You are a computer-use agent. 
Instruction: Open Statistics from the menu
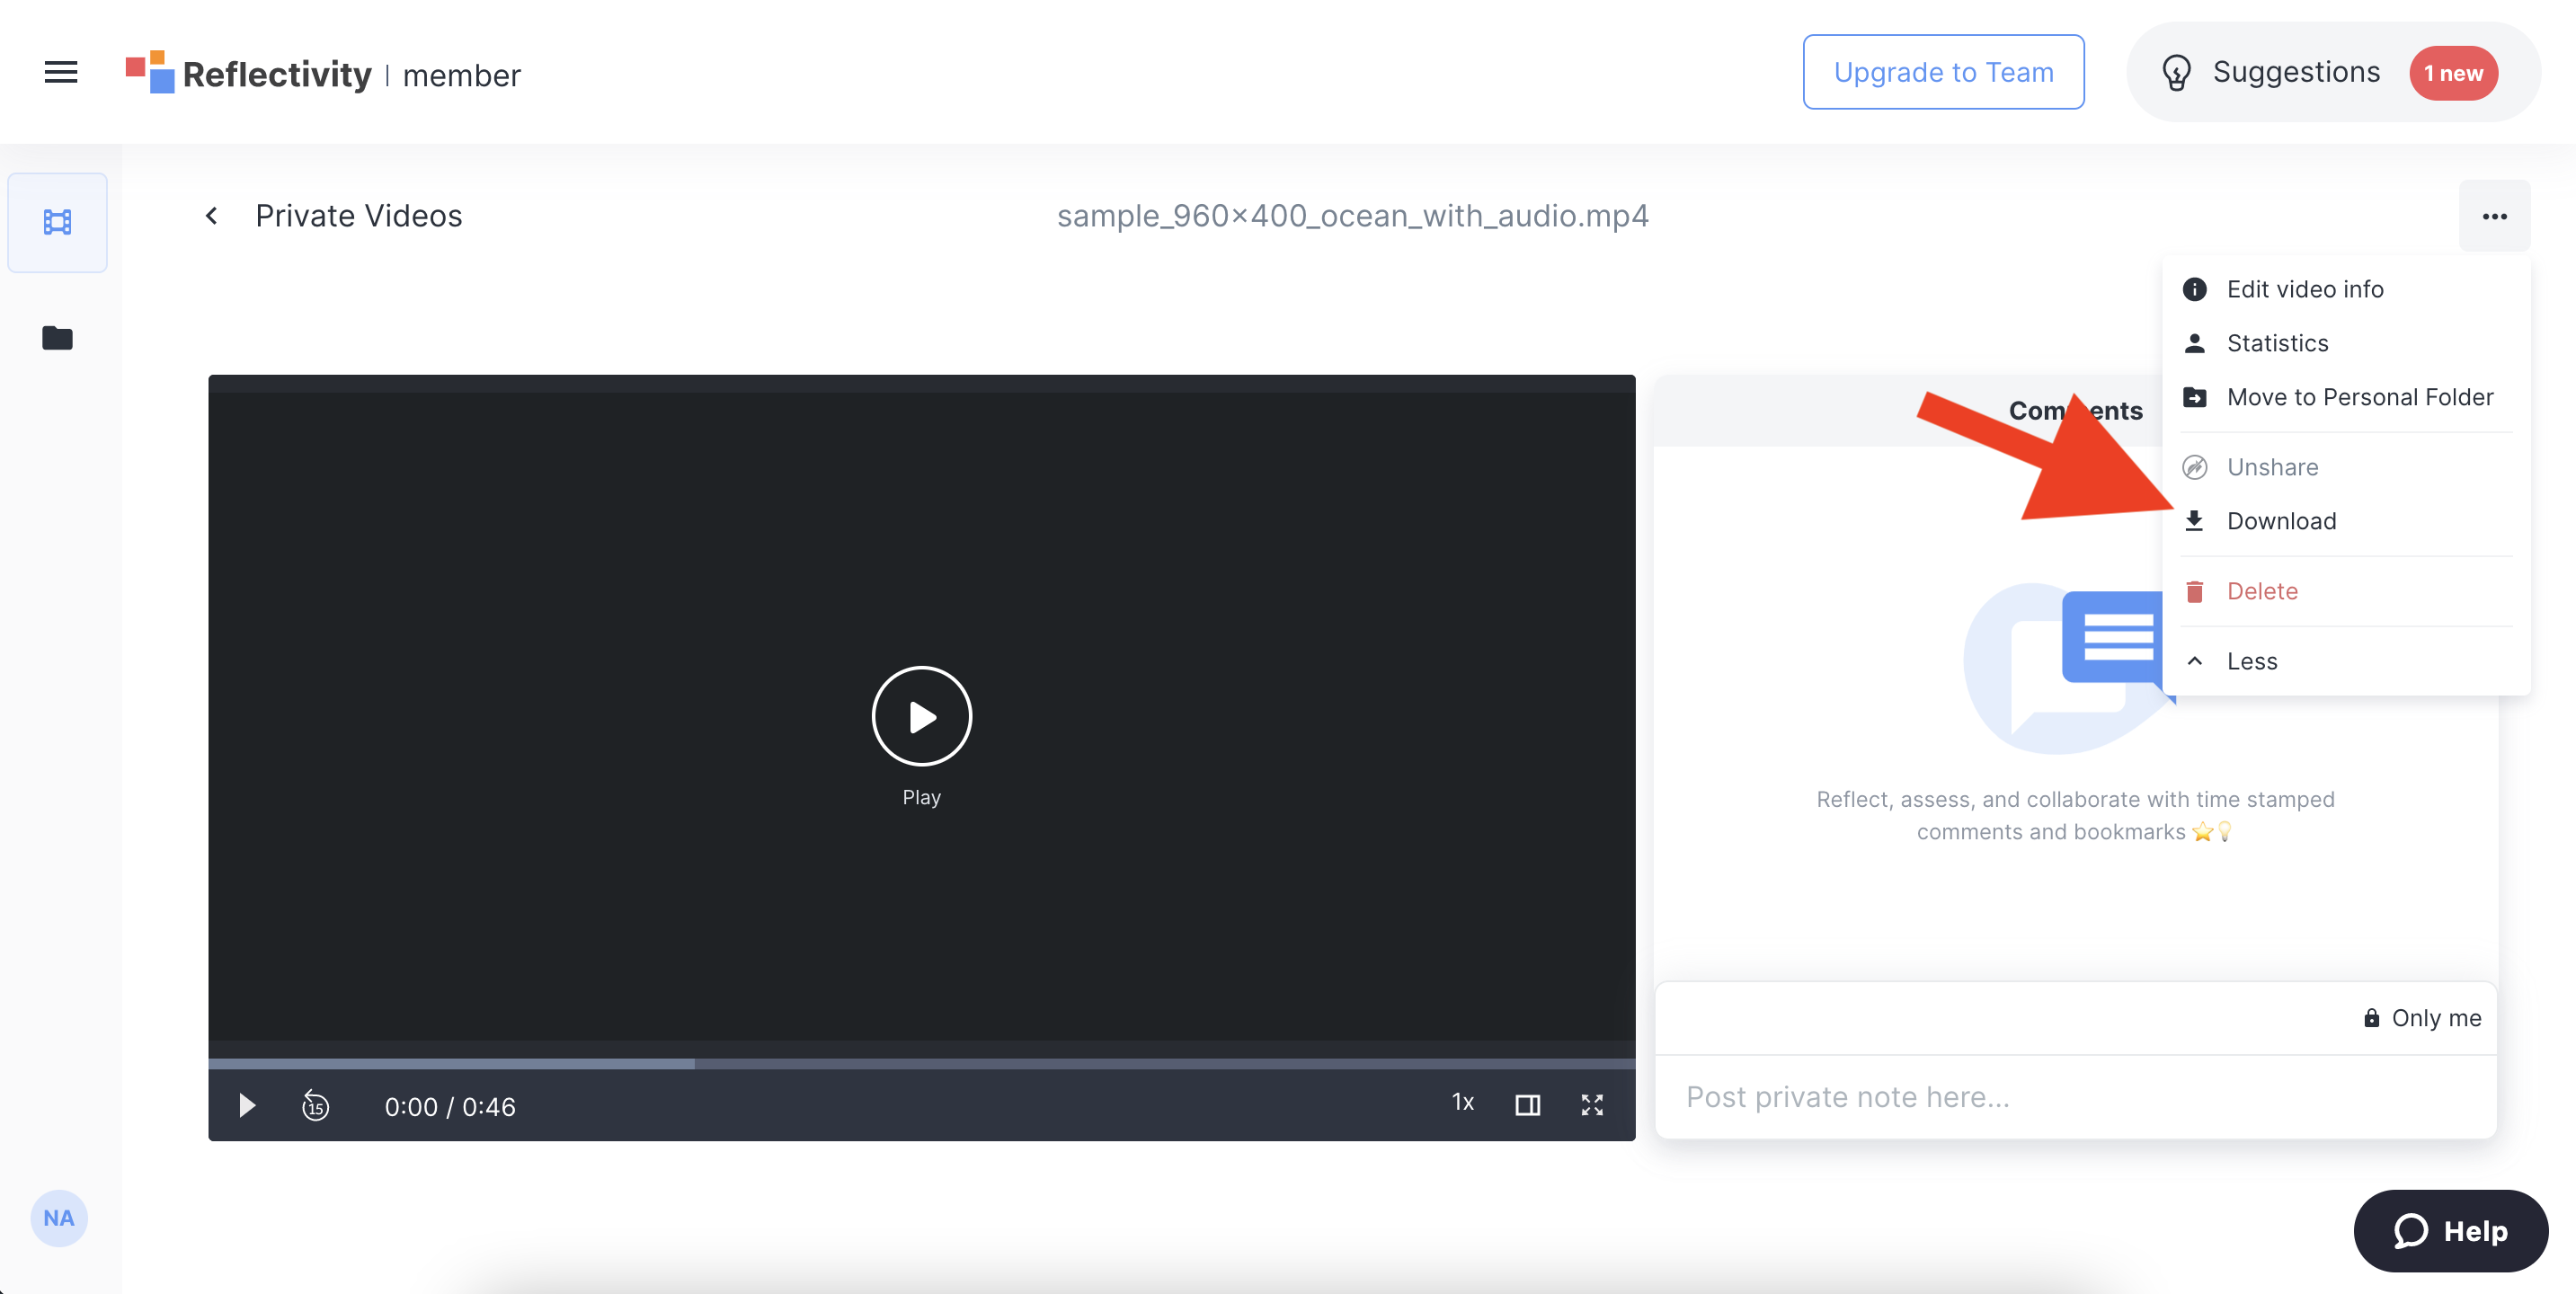[x=2276, y=343]
